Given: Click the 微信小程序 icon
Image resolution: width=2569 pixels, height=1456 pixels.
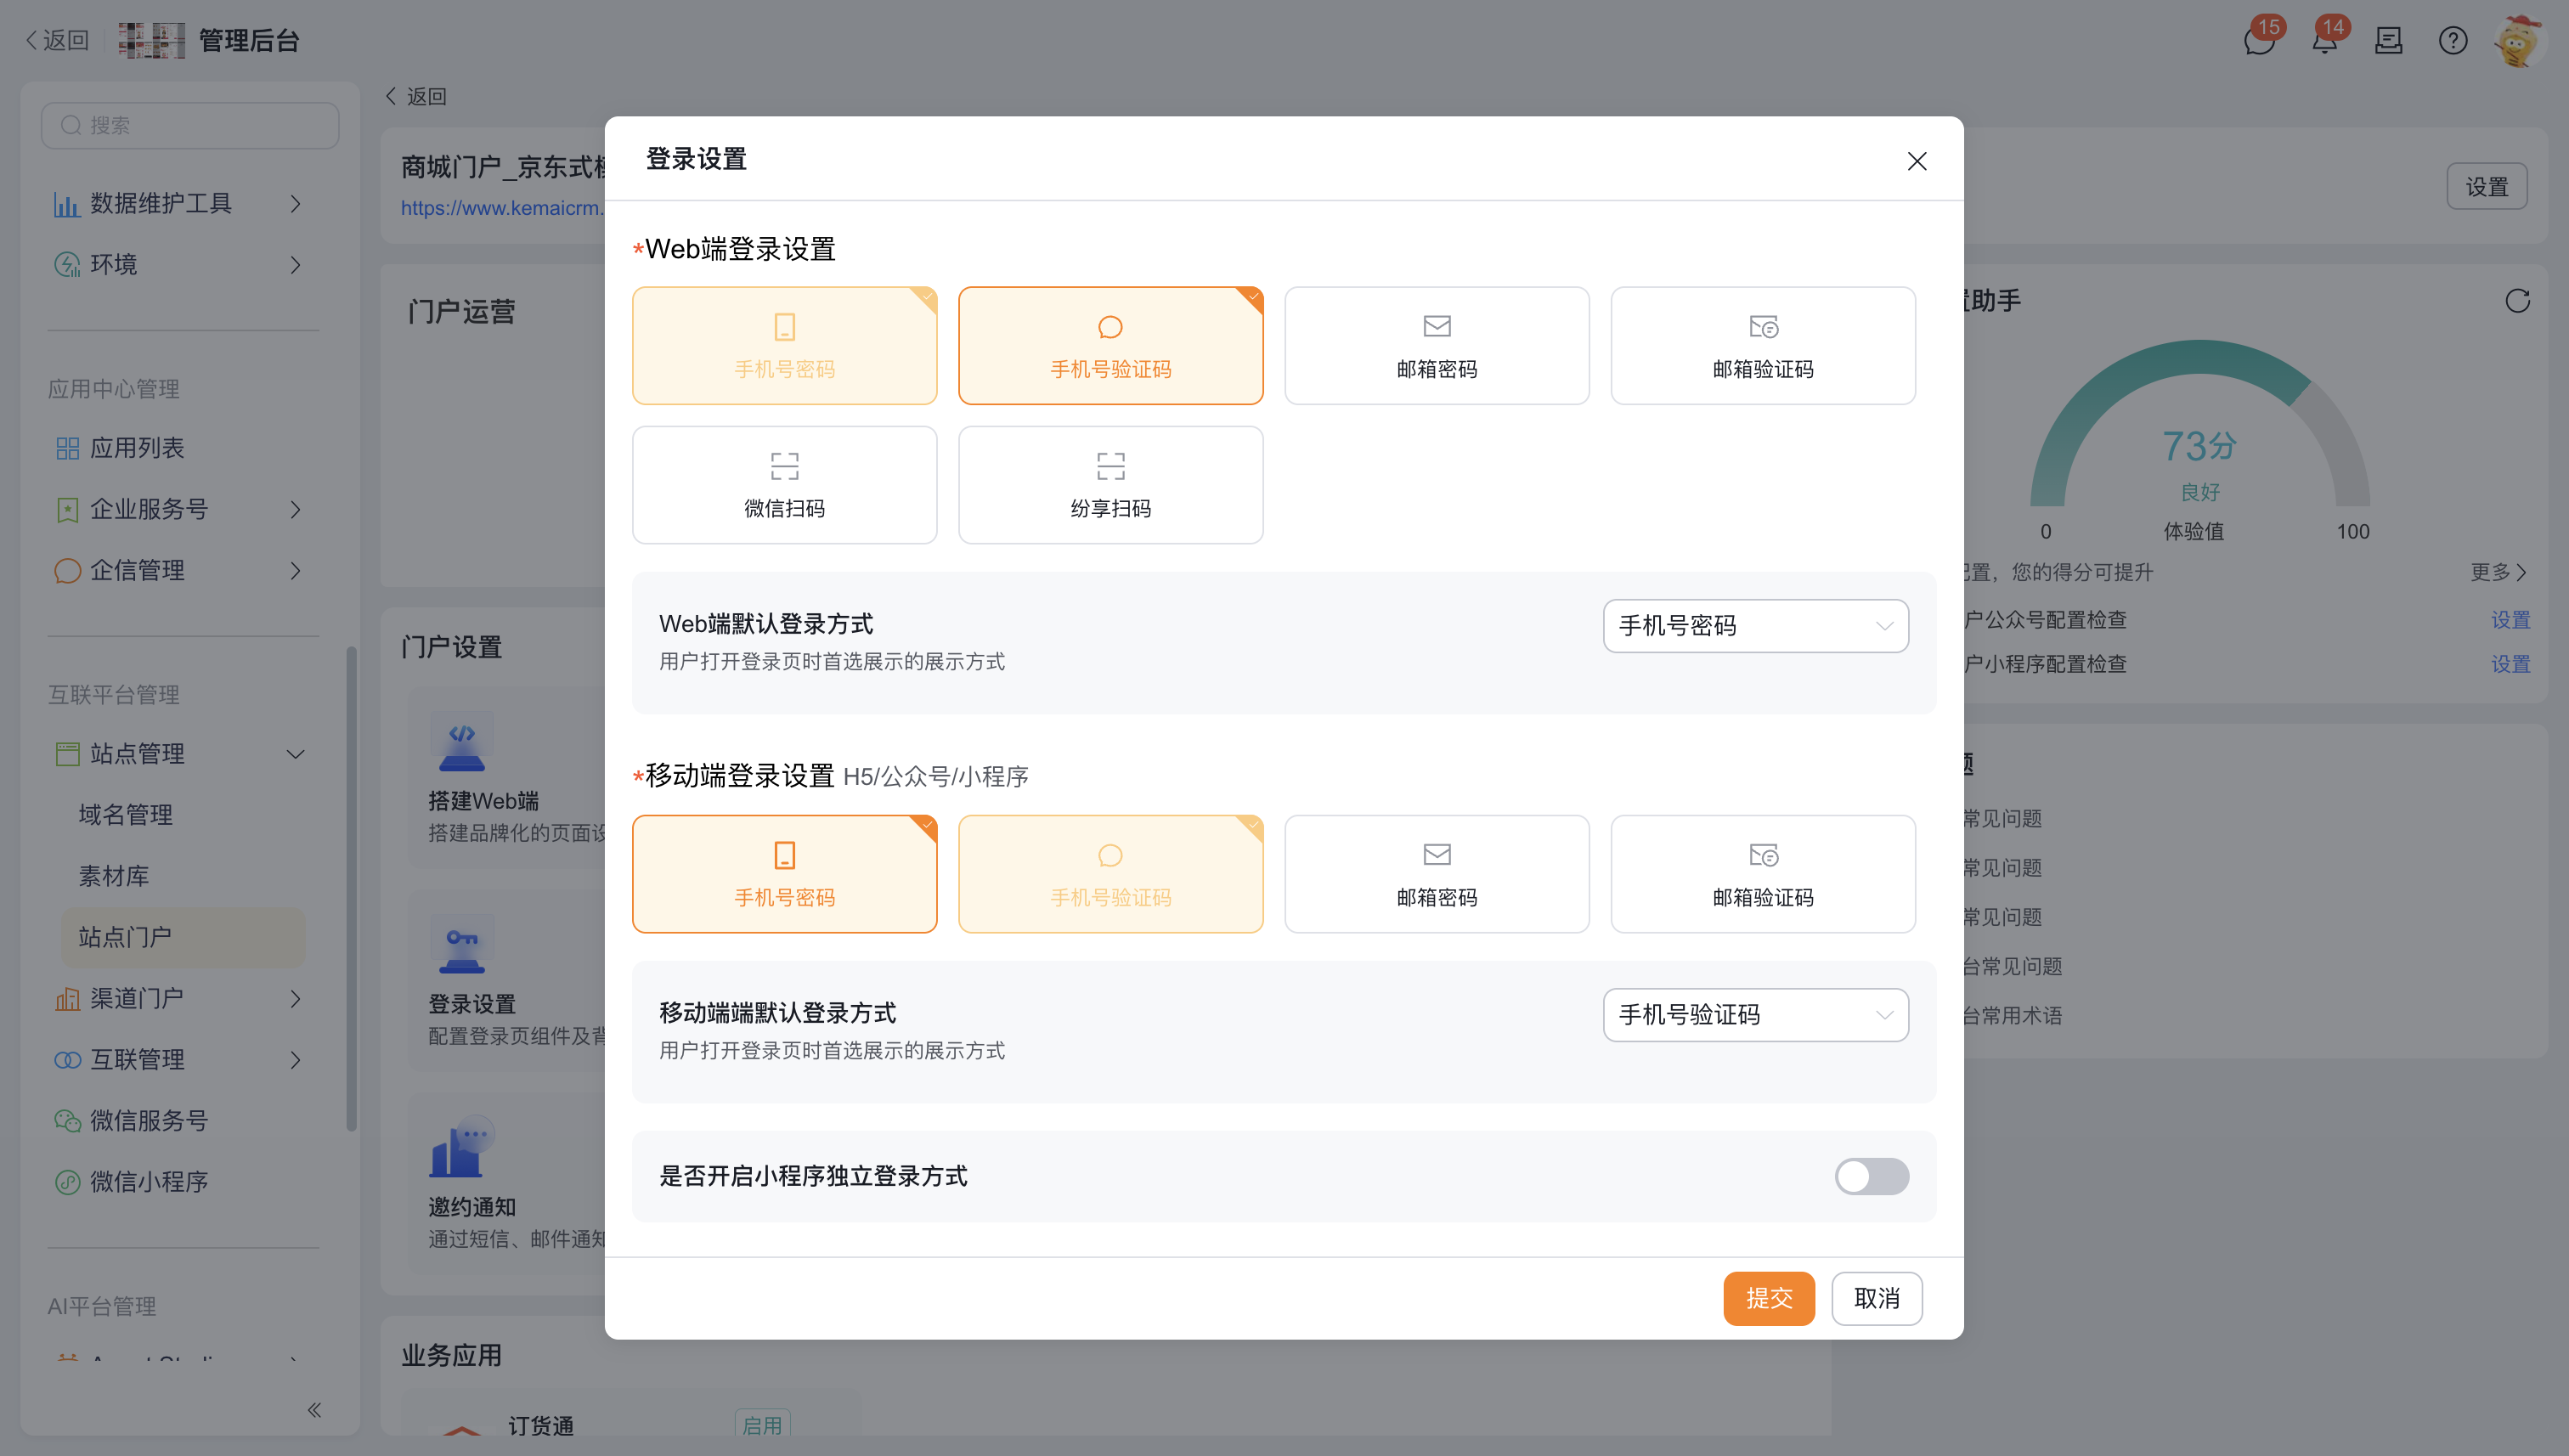Looking at the screenshot, I should (67, 1182).
